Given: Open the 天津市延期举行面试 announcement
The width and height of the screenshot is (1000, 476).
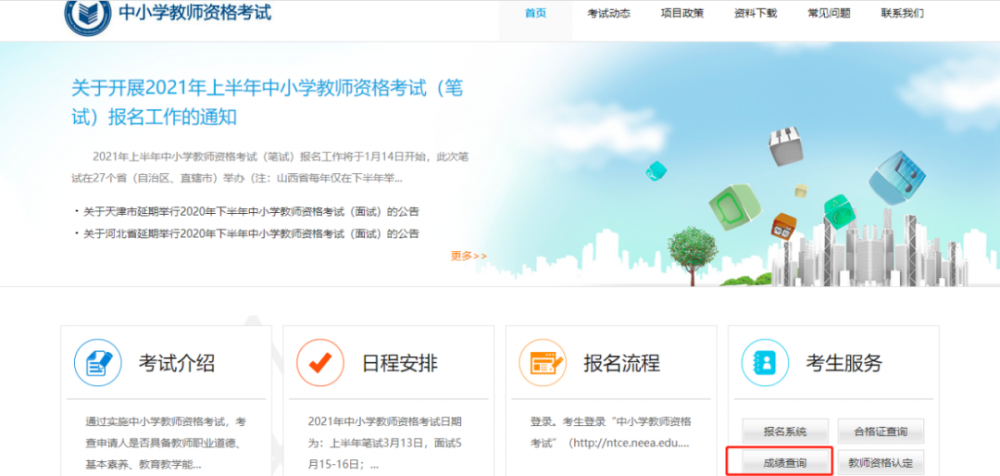Looking at the screenshot, I should click(251, 211).
